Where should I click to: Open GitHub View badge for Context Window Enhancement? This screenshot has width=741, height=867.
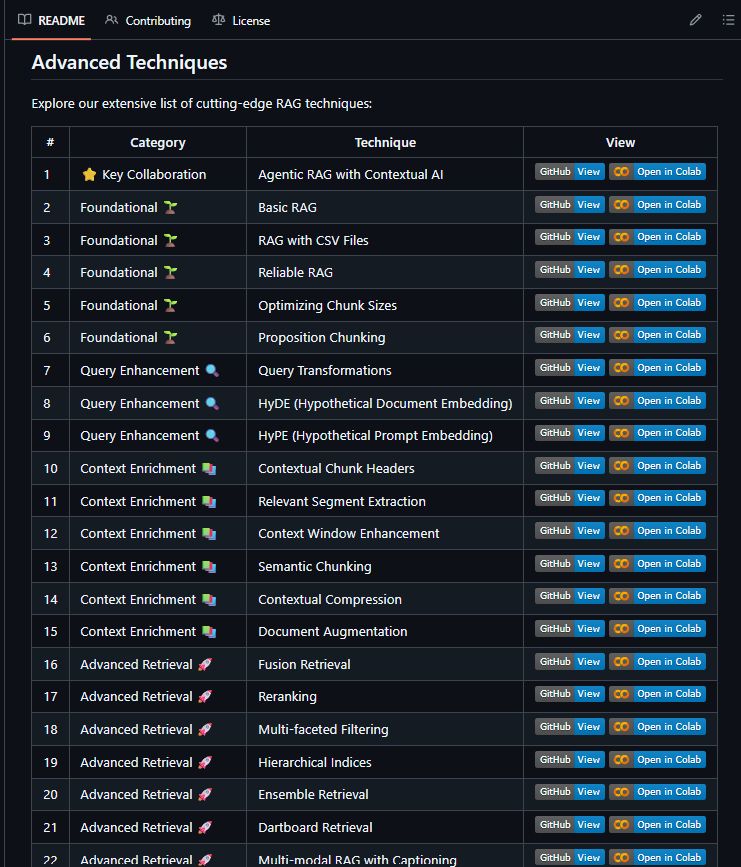(x=570, y=531)
